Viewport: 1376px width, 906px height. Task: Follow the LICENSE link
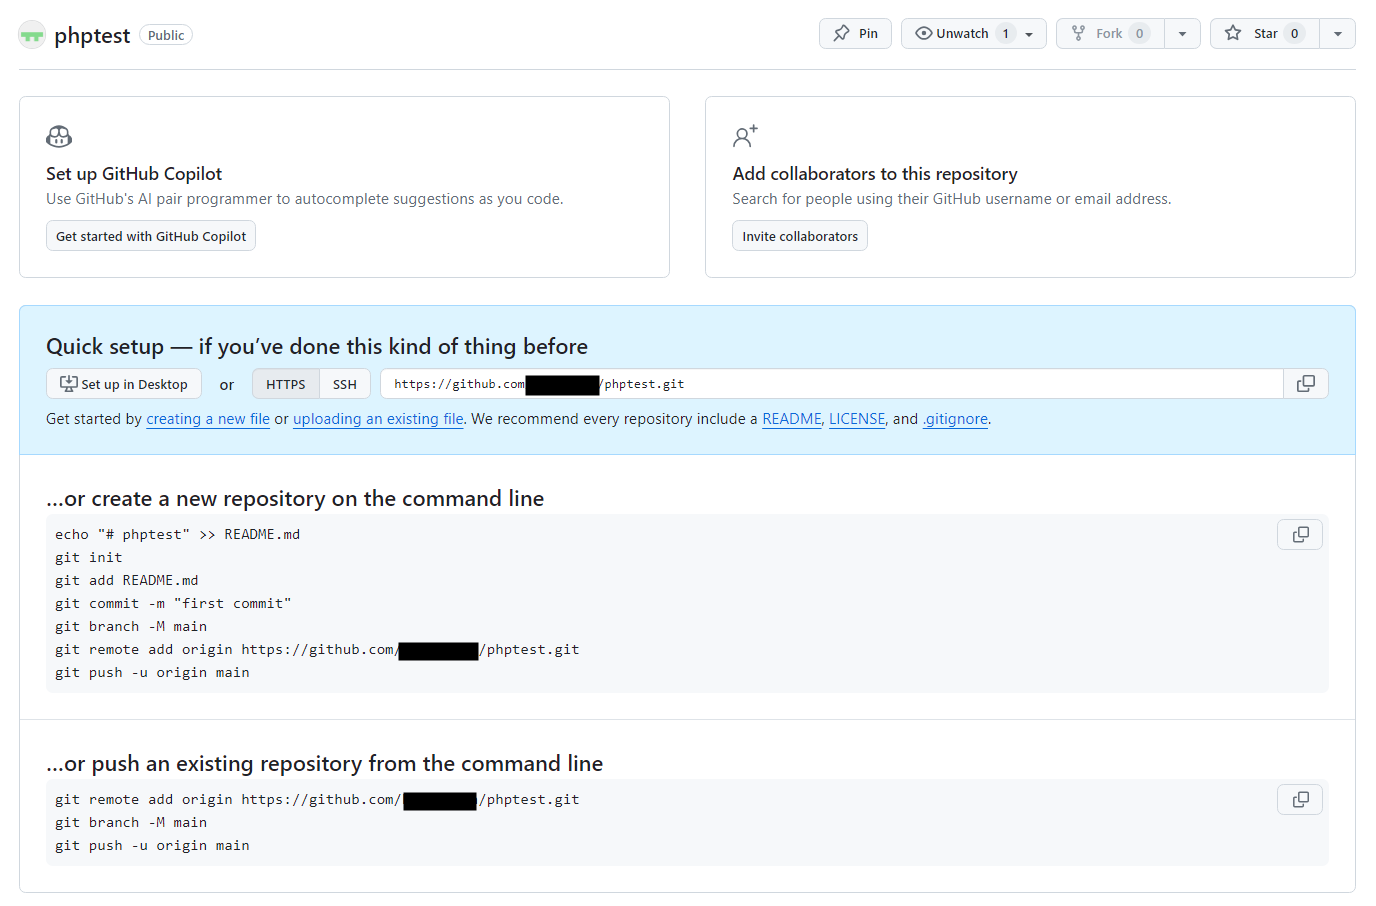tap(857, 419)
